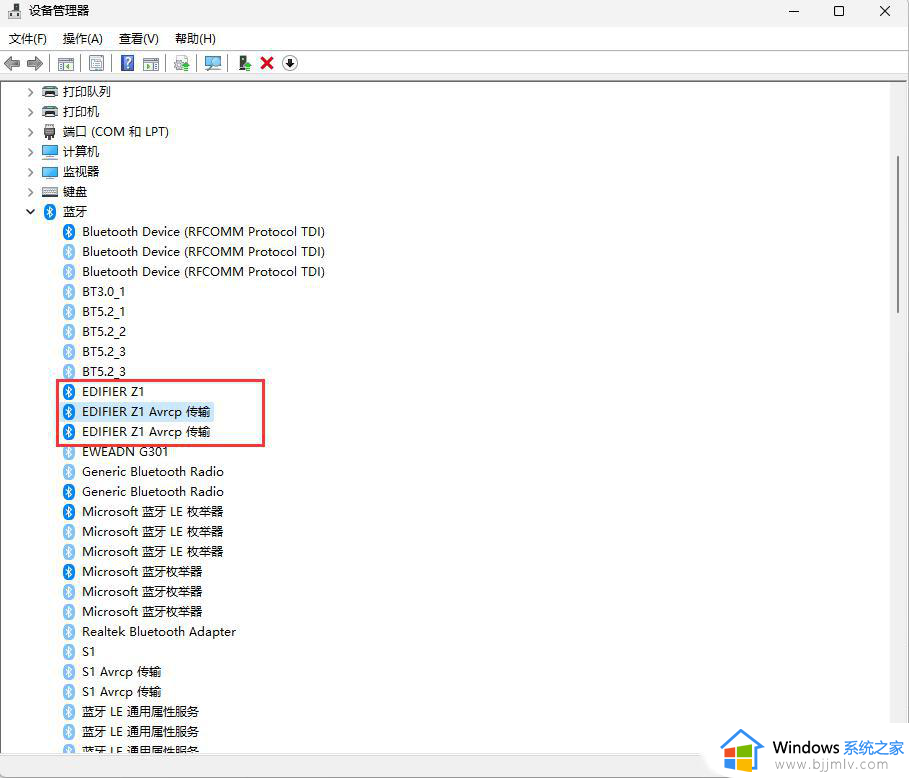The height and width of the screenshot is (778, 909).
Task: Select Microsoft 蓝牙枚举器 with bright icon
Action: click(142, 572)
